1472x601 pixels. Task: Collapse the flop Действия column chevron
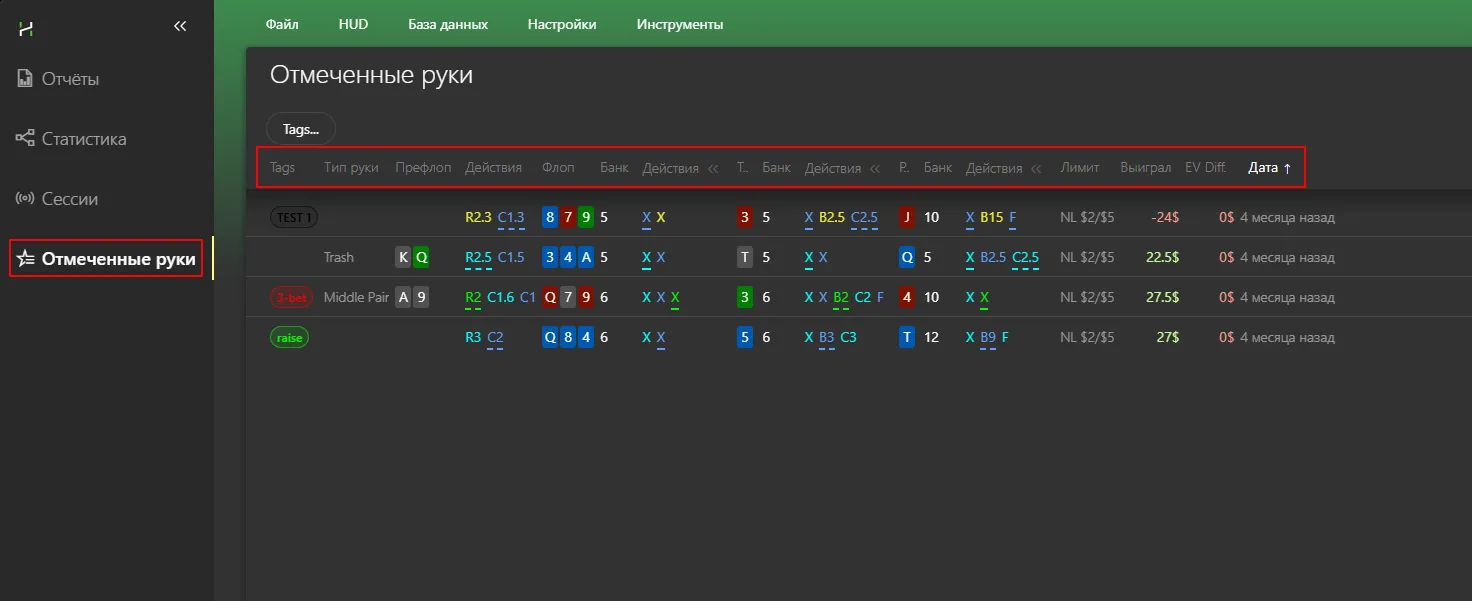tap(713, 169)
